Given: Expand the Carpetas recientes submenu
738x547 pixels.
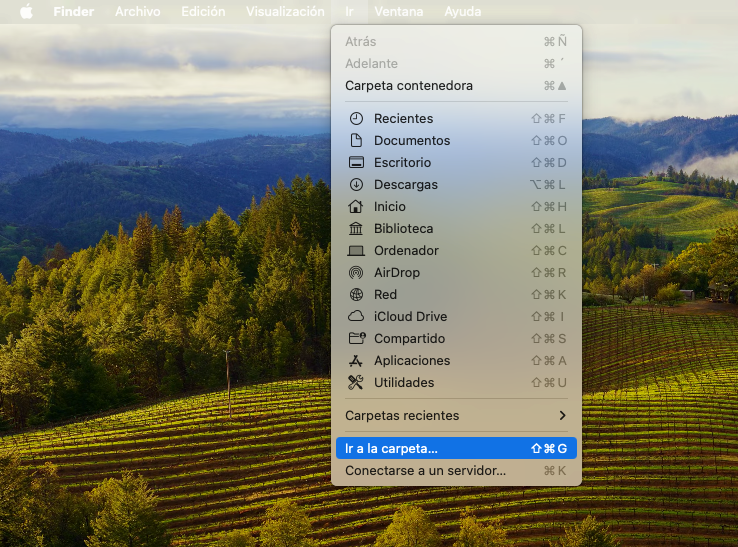Looking at the screenshot, I should (456, 416).
